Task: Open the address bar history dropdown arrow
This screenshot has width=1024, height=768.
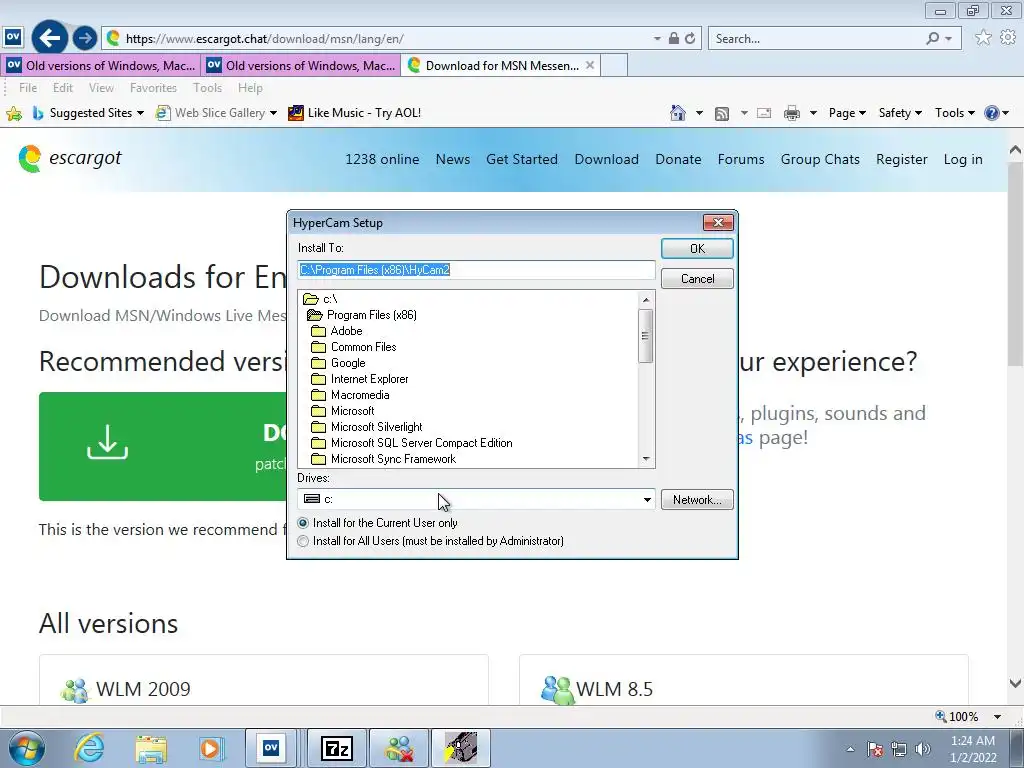Action: point(657,39)
